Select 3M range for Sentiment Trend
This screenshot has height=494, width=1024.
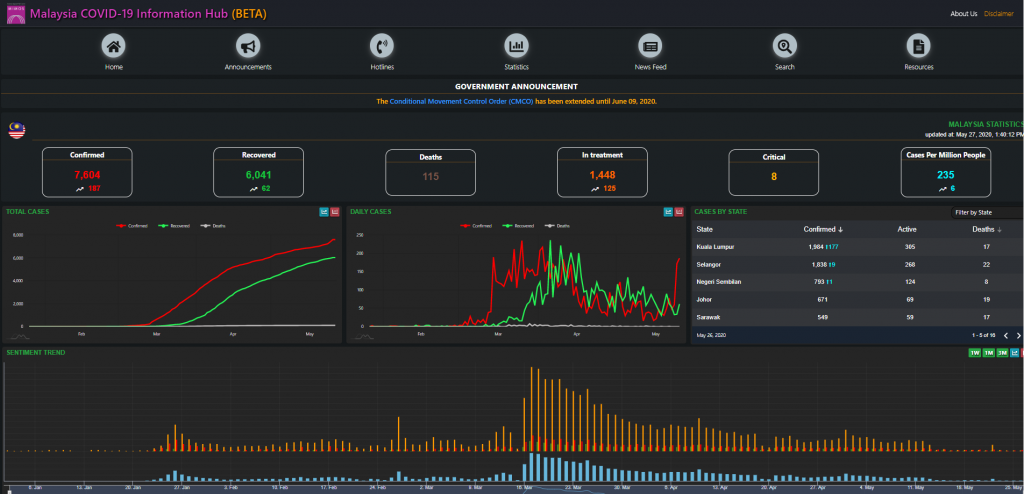1001,353
